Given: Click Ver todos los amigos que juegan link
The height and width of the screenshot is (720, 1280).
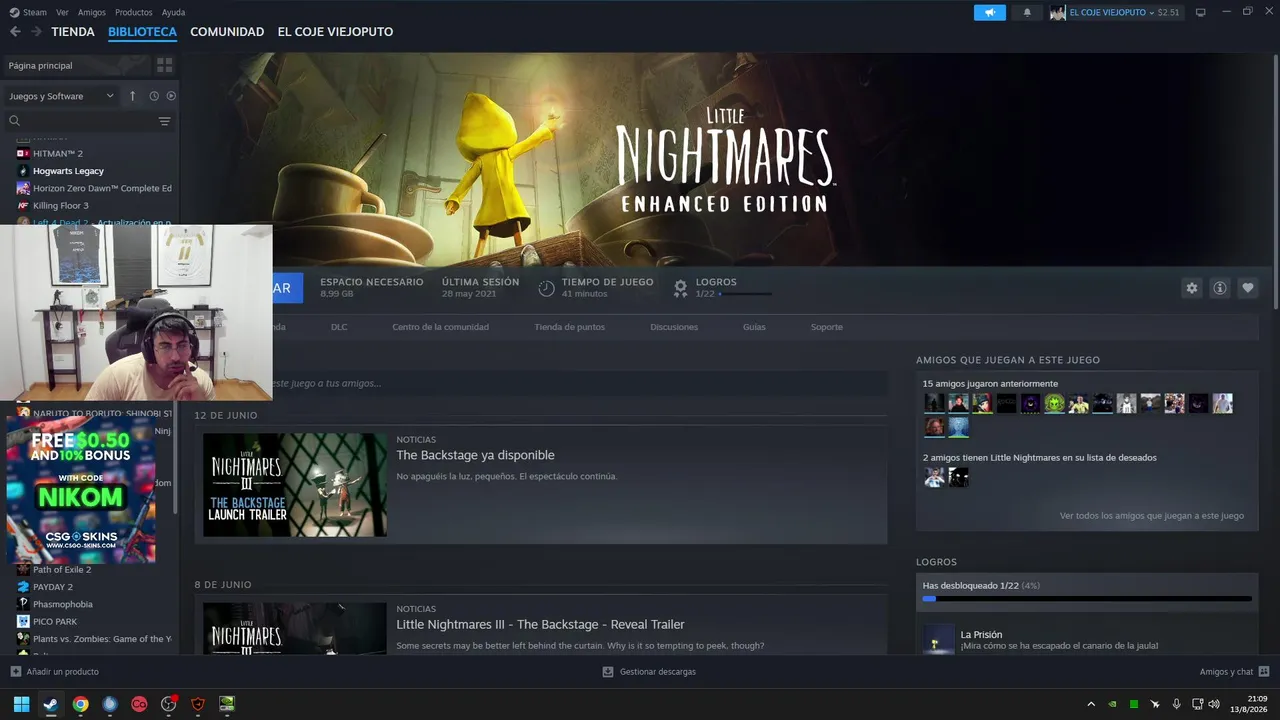Looking at the screenshot, I should point(1152,516).
